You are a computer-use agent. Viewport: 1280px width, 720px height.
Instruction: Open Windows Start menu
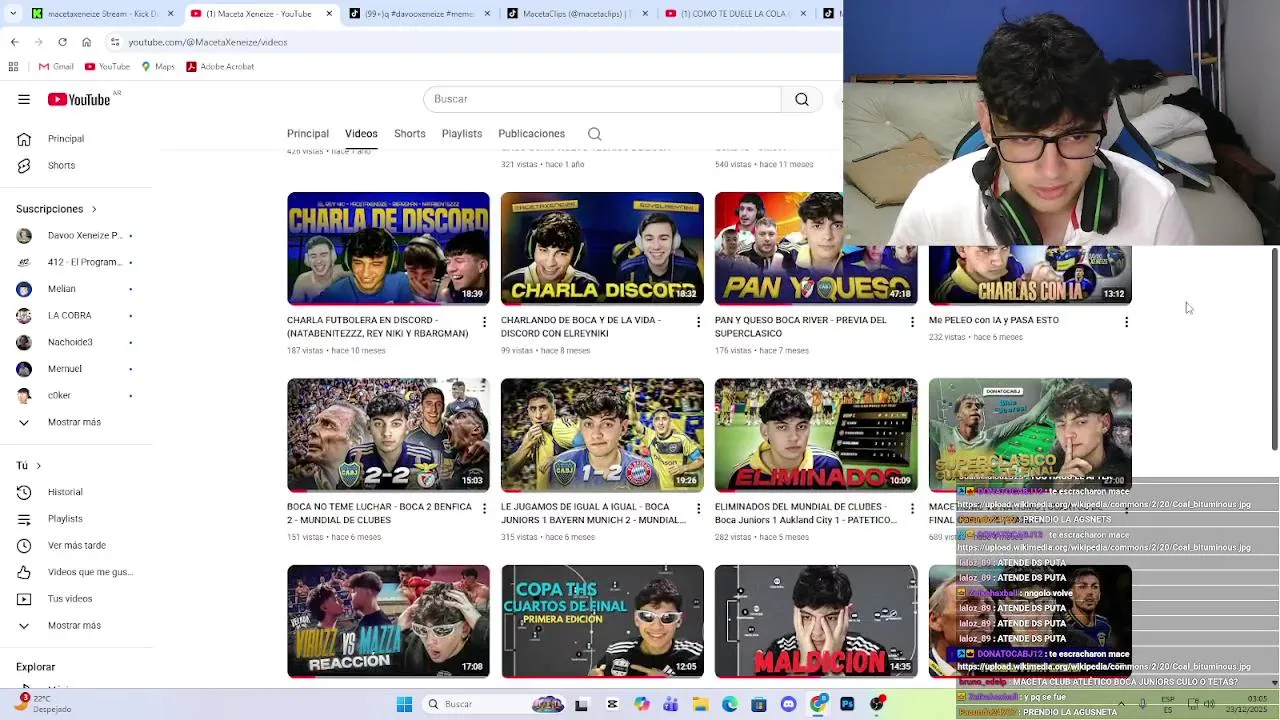click(404, 704)
